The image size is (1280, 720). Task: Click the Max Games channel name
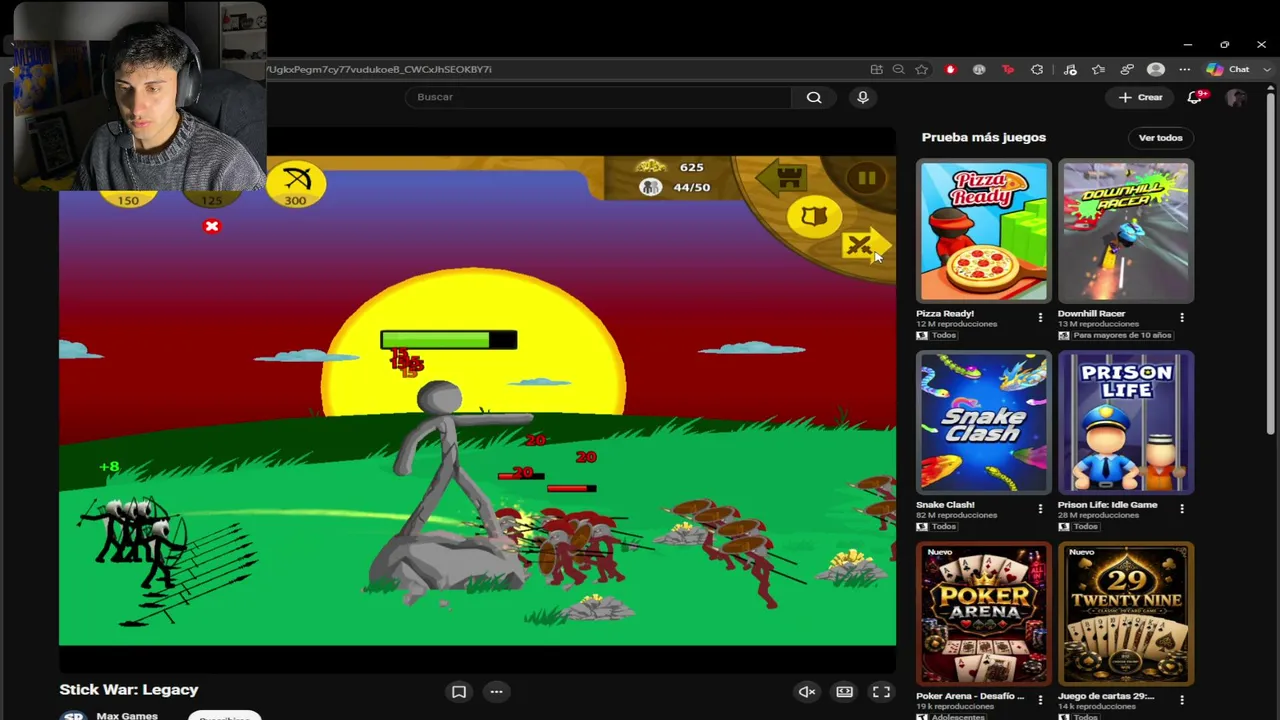127,716
